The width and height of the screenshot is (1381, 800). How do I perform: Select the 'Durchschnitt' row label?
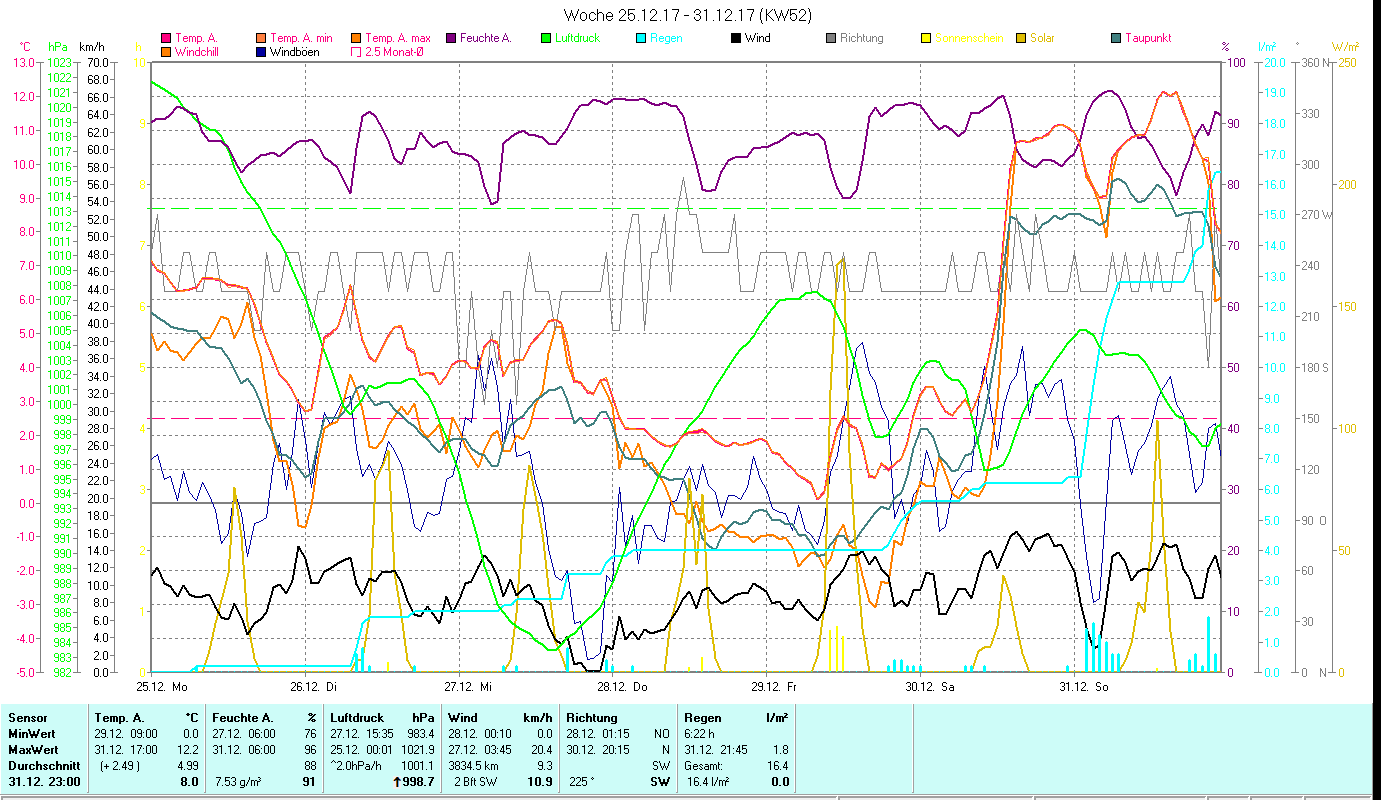pos(42,766)
